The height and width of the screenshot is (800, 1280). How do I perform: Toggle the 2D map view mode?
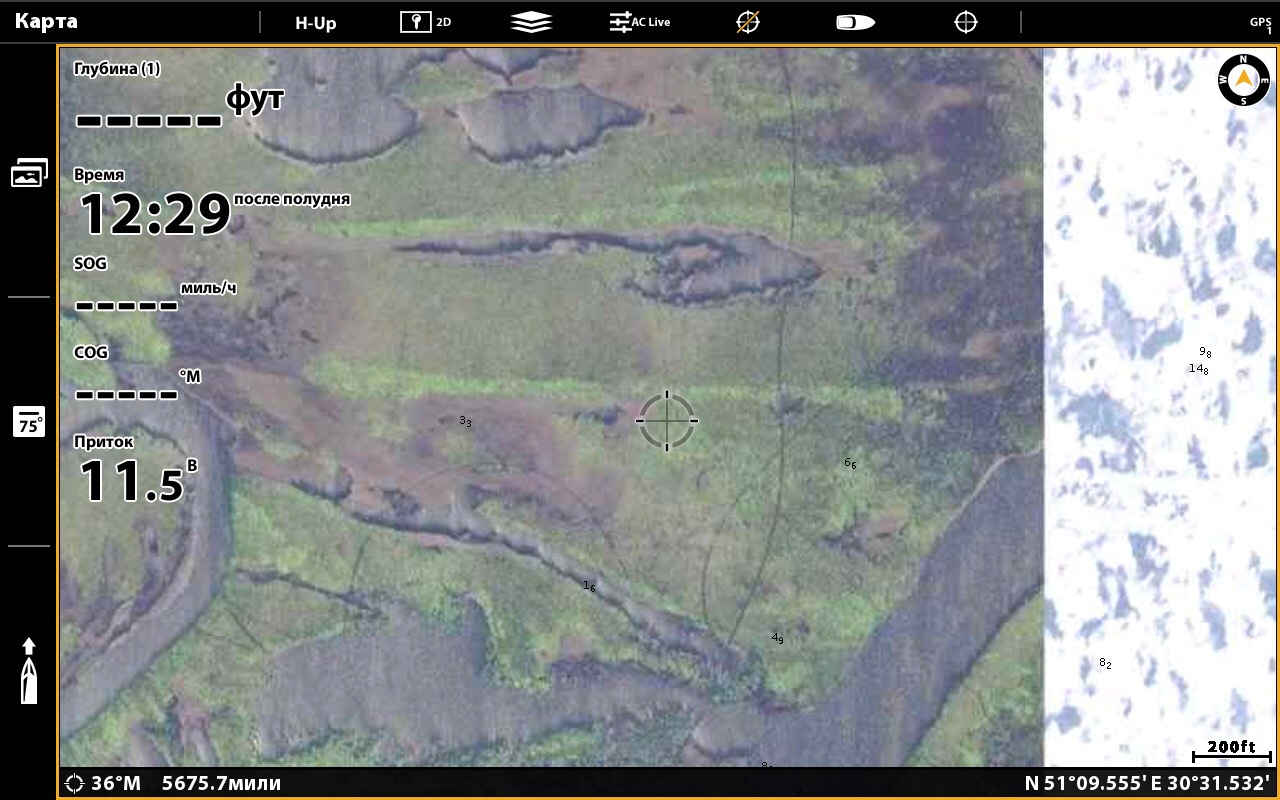click(x=425, y=22)
